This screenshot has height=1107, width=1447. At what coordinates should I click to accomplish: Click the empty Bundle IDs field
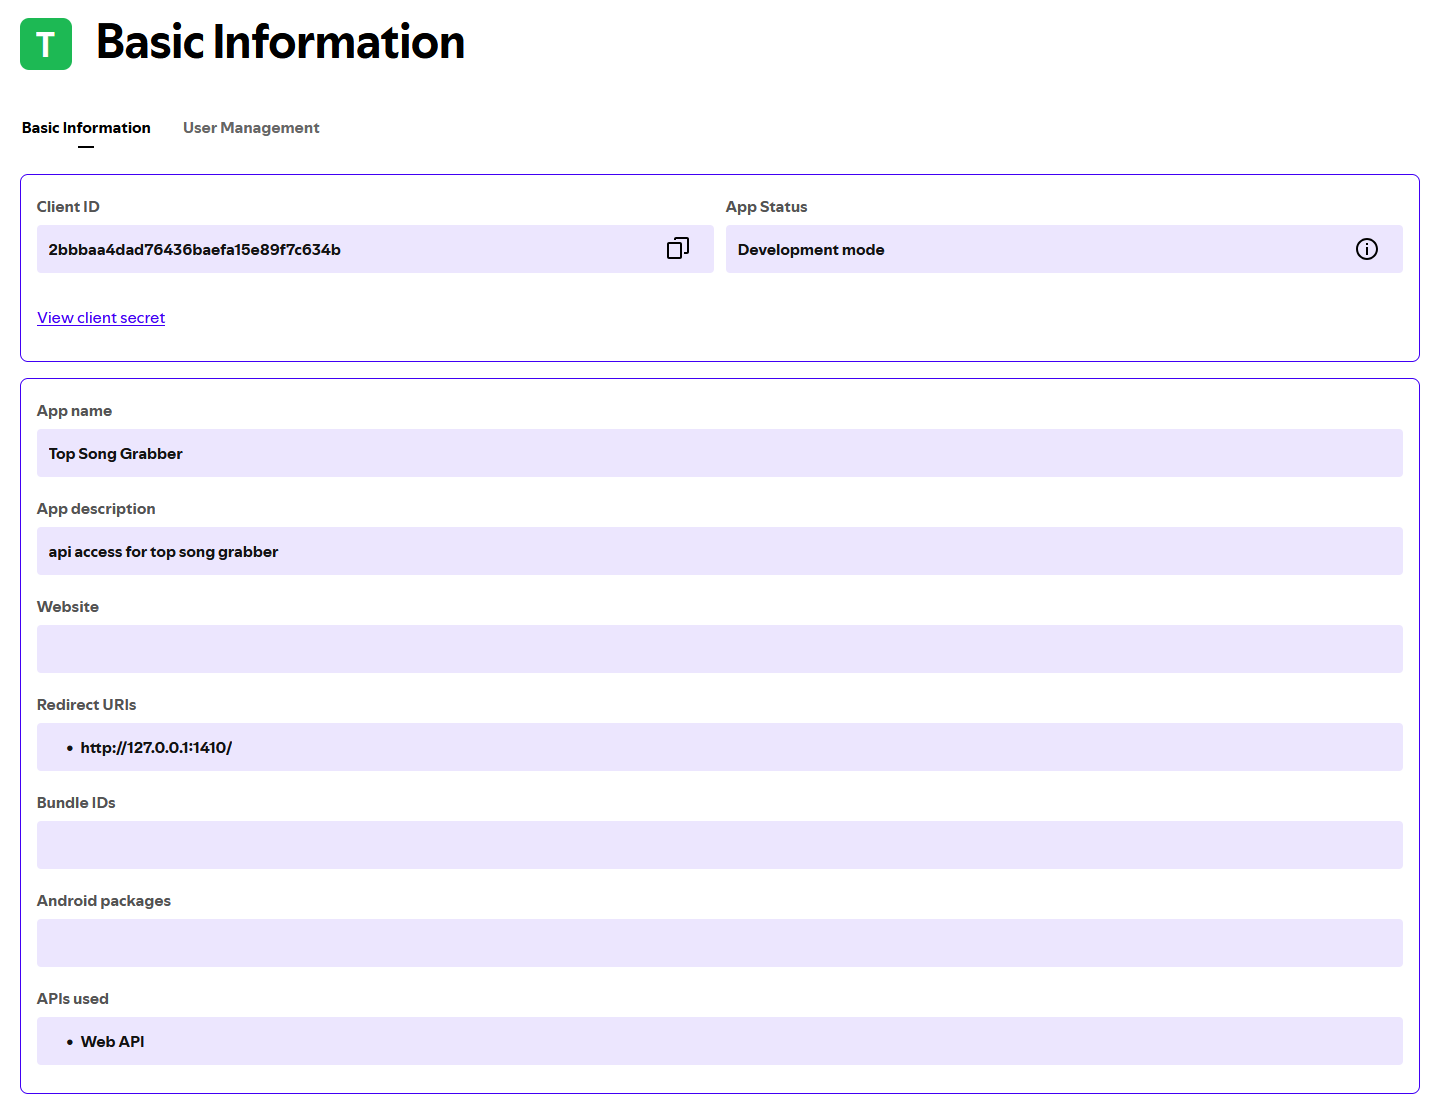[720, 845]
